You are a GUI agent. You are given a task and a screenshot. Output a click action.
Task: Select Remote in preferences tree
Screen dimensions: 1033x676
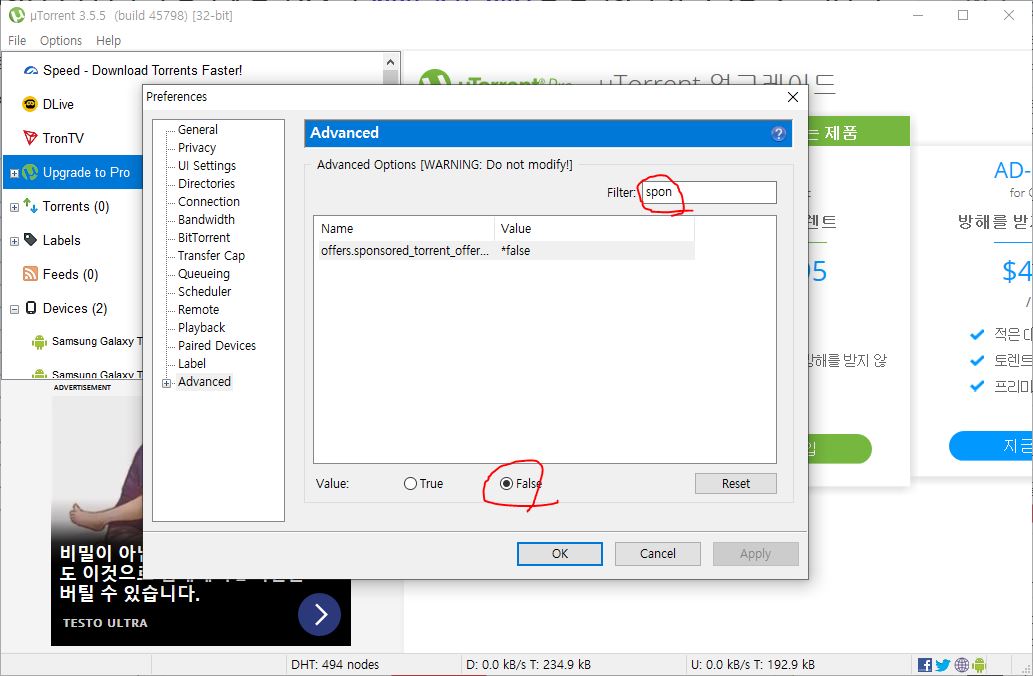198,310
